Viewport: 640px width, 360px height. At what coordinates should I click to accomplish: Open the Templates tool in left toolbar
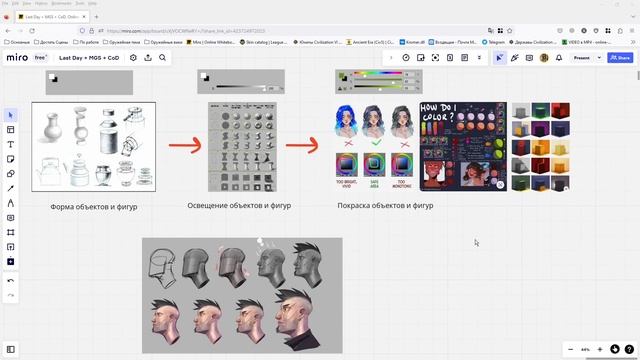(11, 130)
